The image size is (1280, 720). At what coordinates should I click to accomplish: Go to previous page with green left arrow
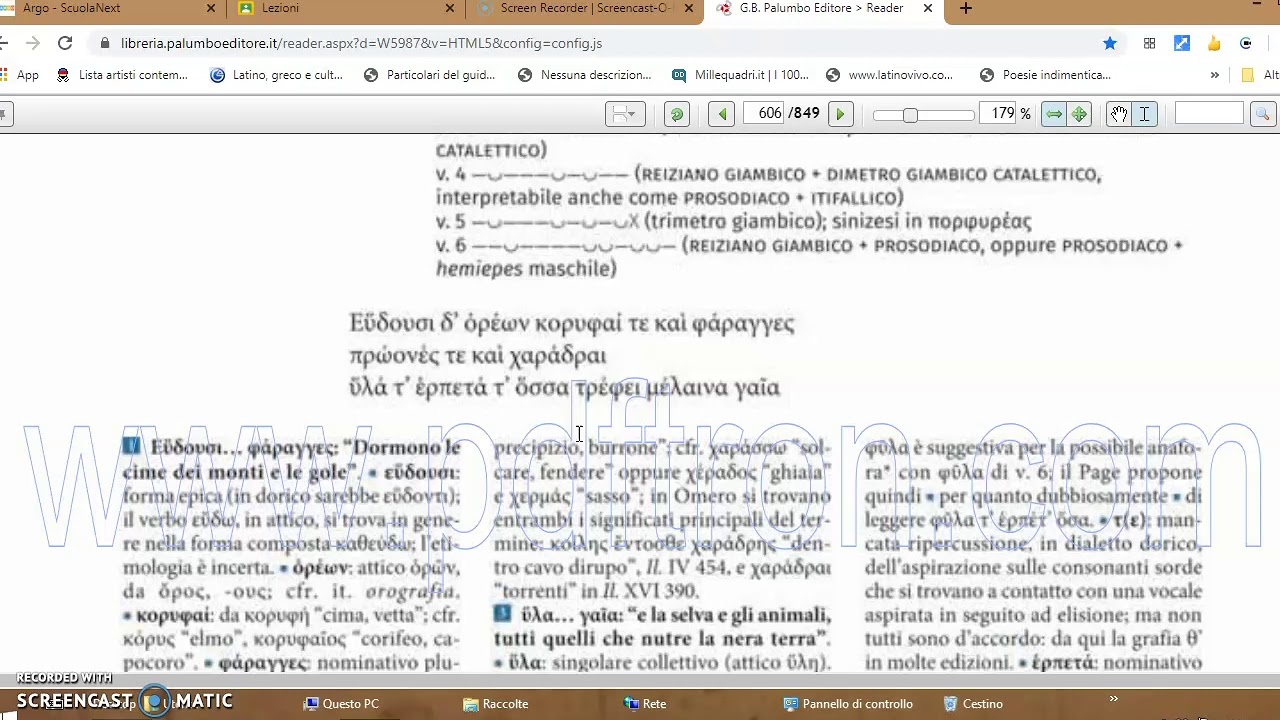coord(722,114)
